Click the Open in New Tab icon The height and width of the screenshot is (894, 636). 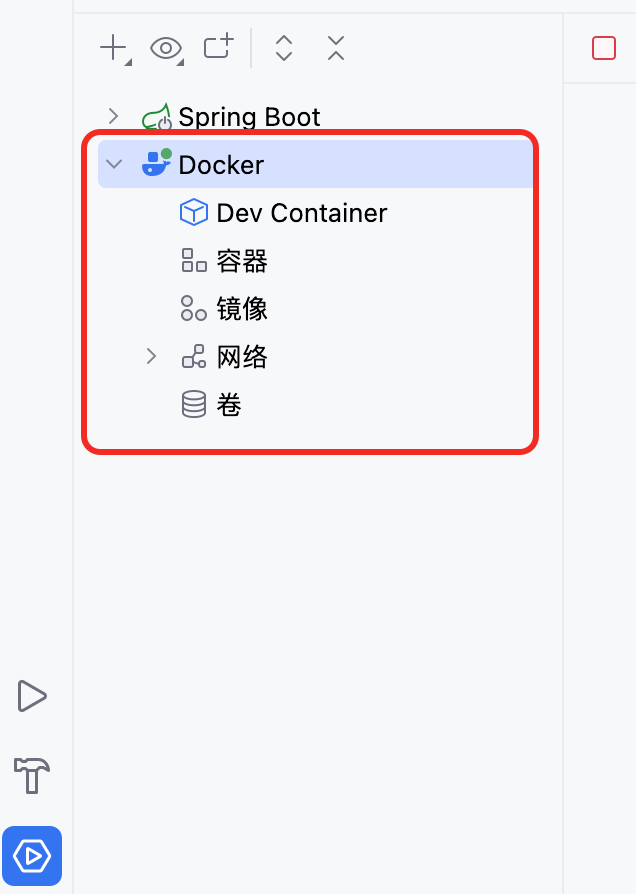[219, 47]
